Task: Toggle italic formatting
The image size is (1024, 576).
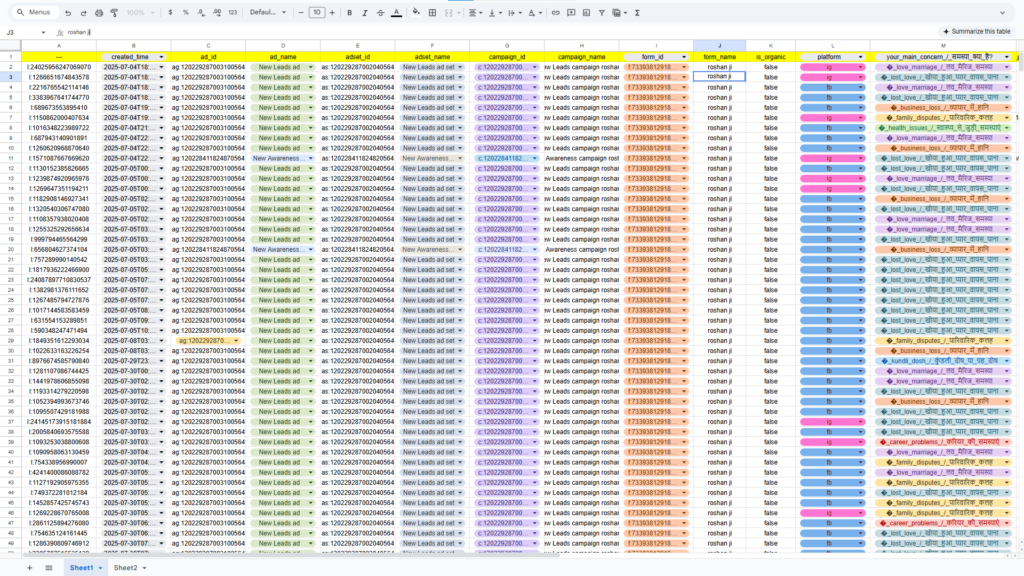Action: point(363,13)
